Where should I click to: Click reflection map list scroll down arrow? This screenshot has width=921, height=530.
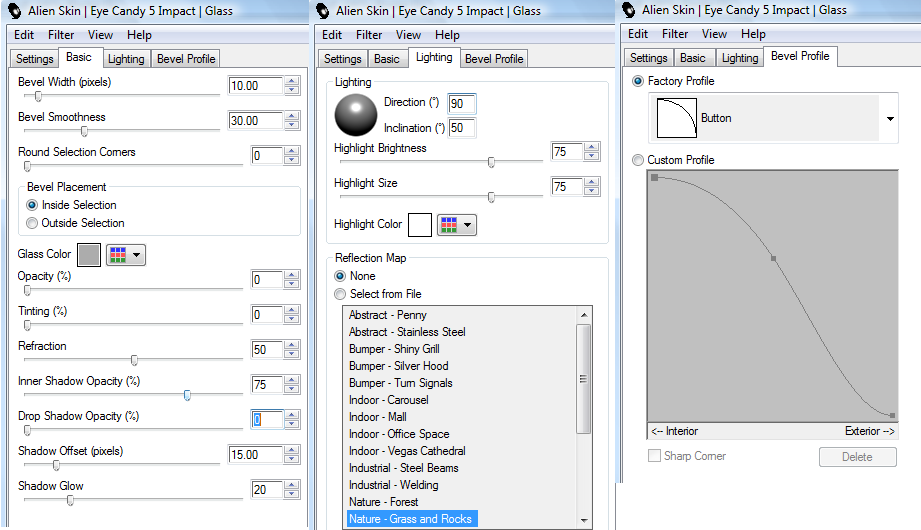[x=584, y=520]
